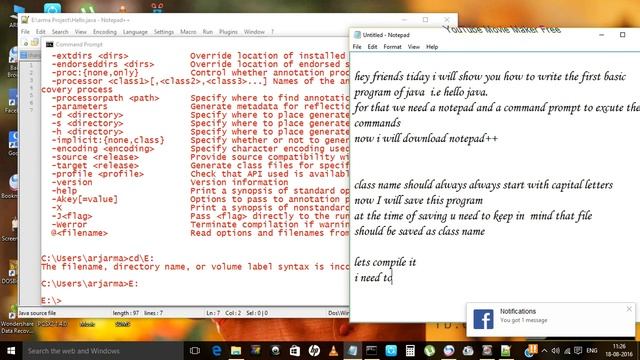Click the Open file icon in Notepad++ toolbar
The image size is (640, 360).
tap(35, 43)
